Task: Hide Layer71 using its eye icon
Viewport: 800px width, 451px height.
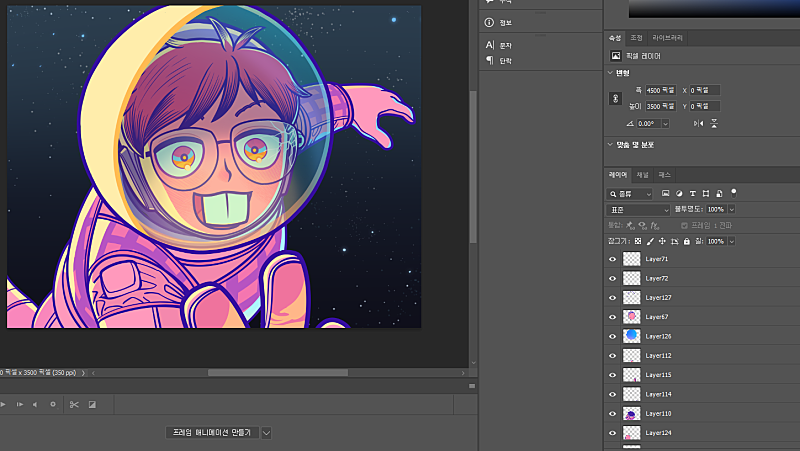Action: [x=613, y=259]
